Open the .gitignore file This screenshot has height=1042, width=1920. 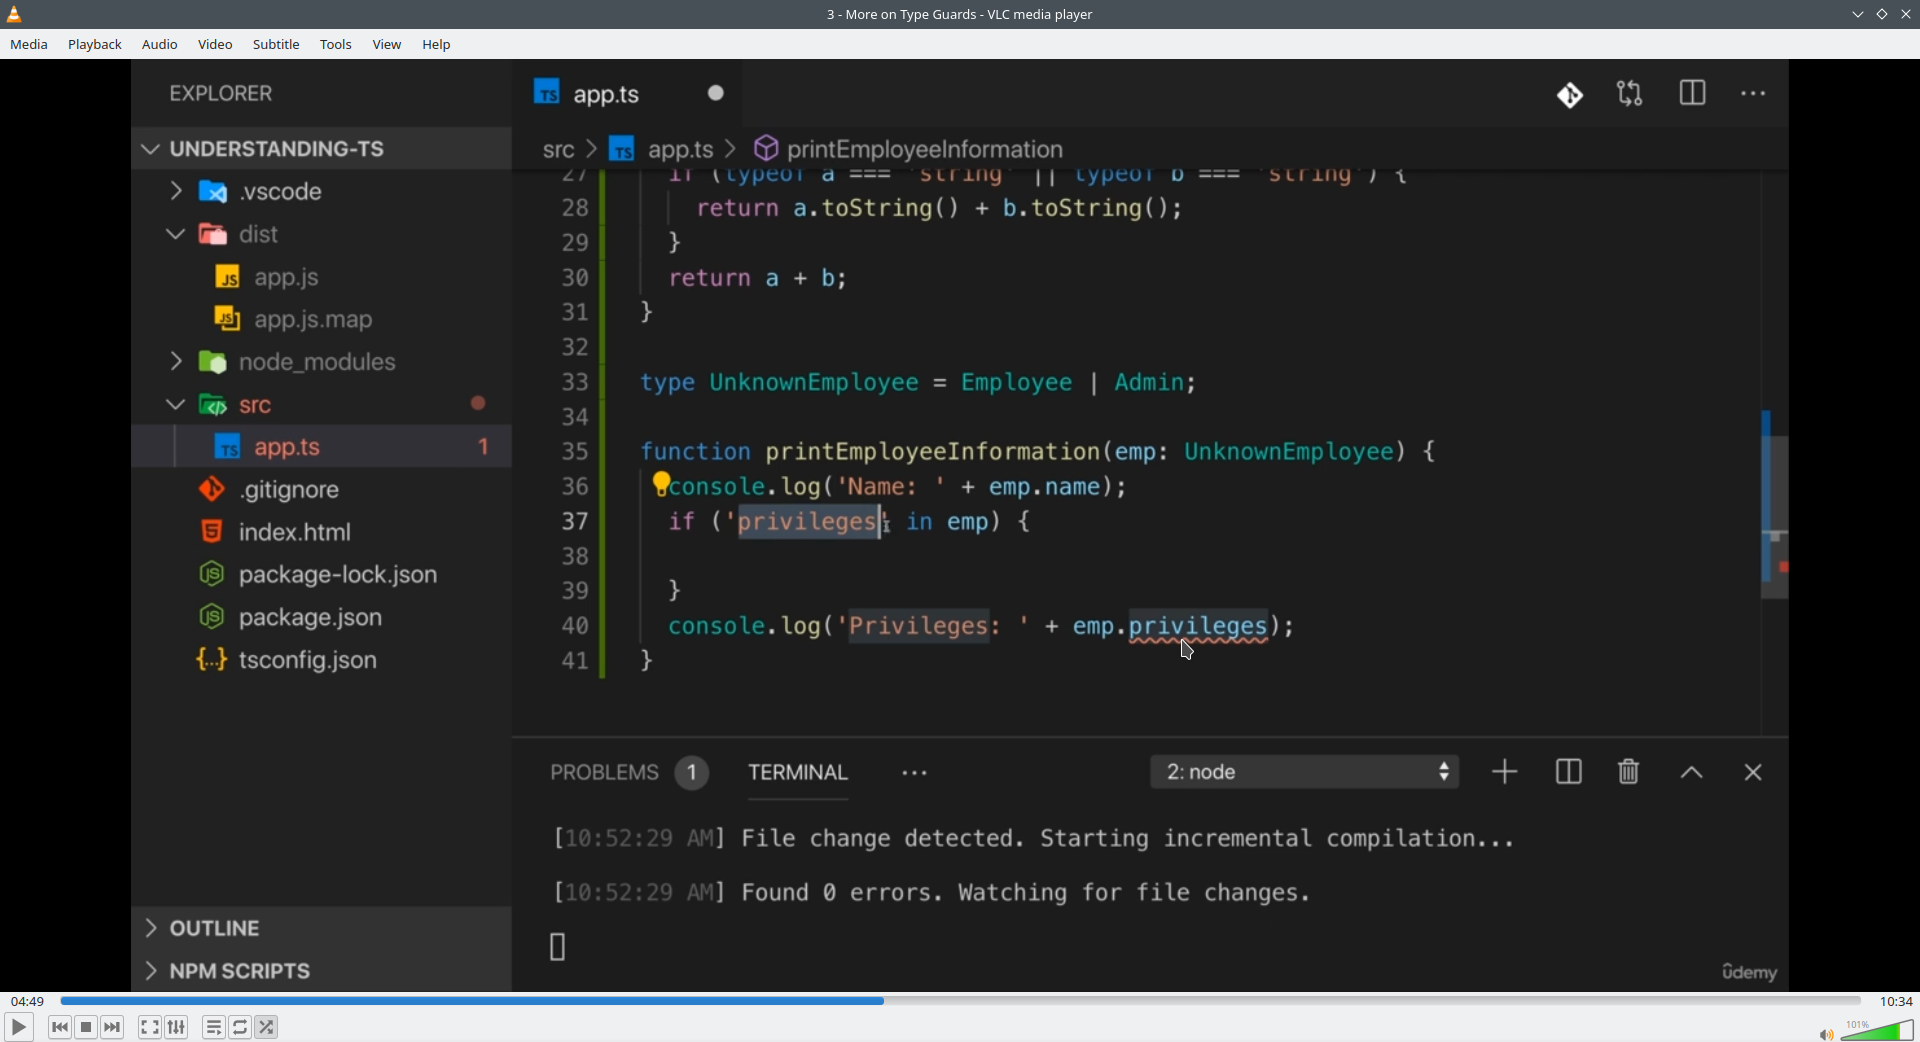321,490
